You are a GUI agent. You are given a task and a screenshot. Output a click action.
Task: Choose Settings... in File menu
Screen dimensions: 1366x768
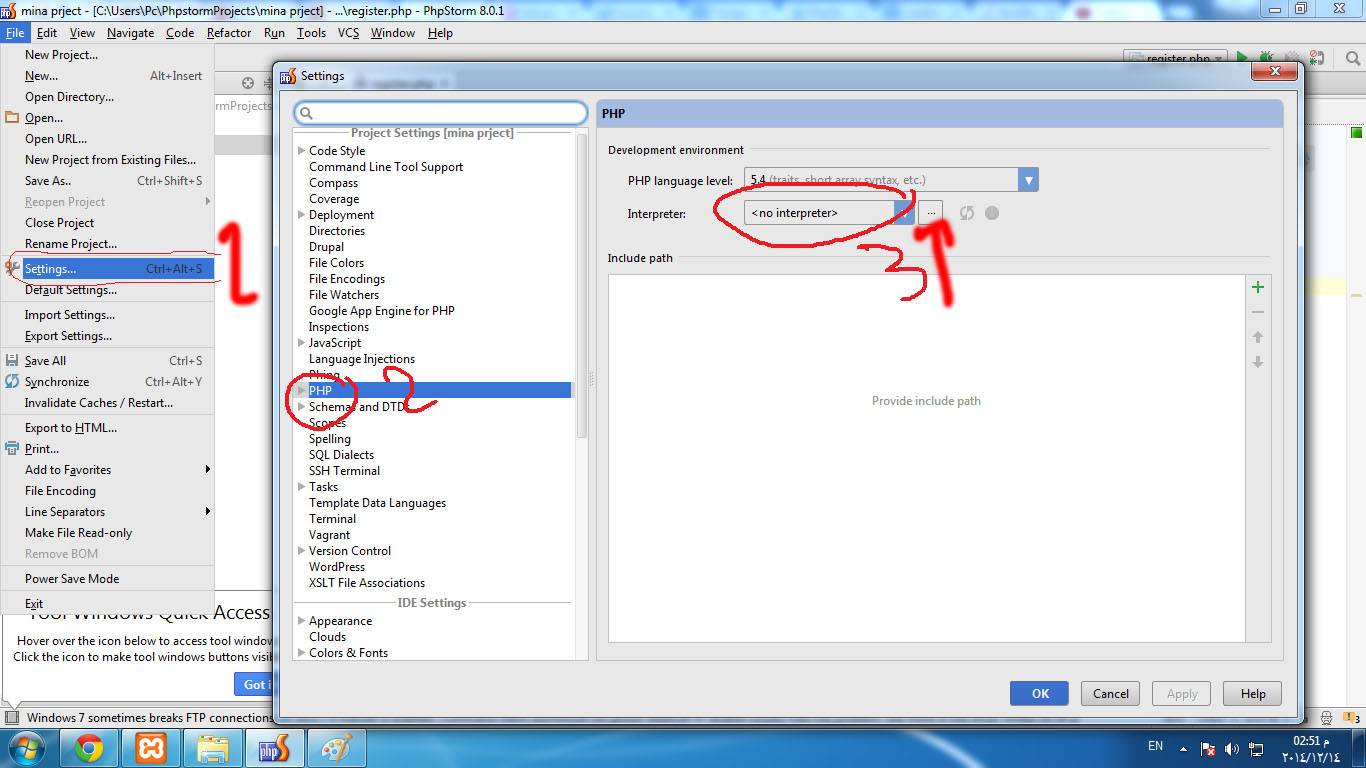point(108,269)
